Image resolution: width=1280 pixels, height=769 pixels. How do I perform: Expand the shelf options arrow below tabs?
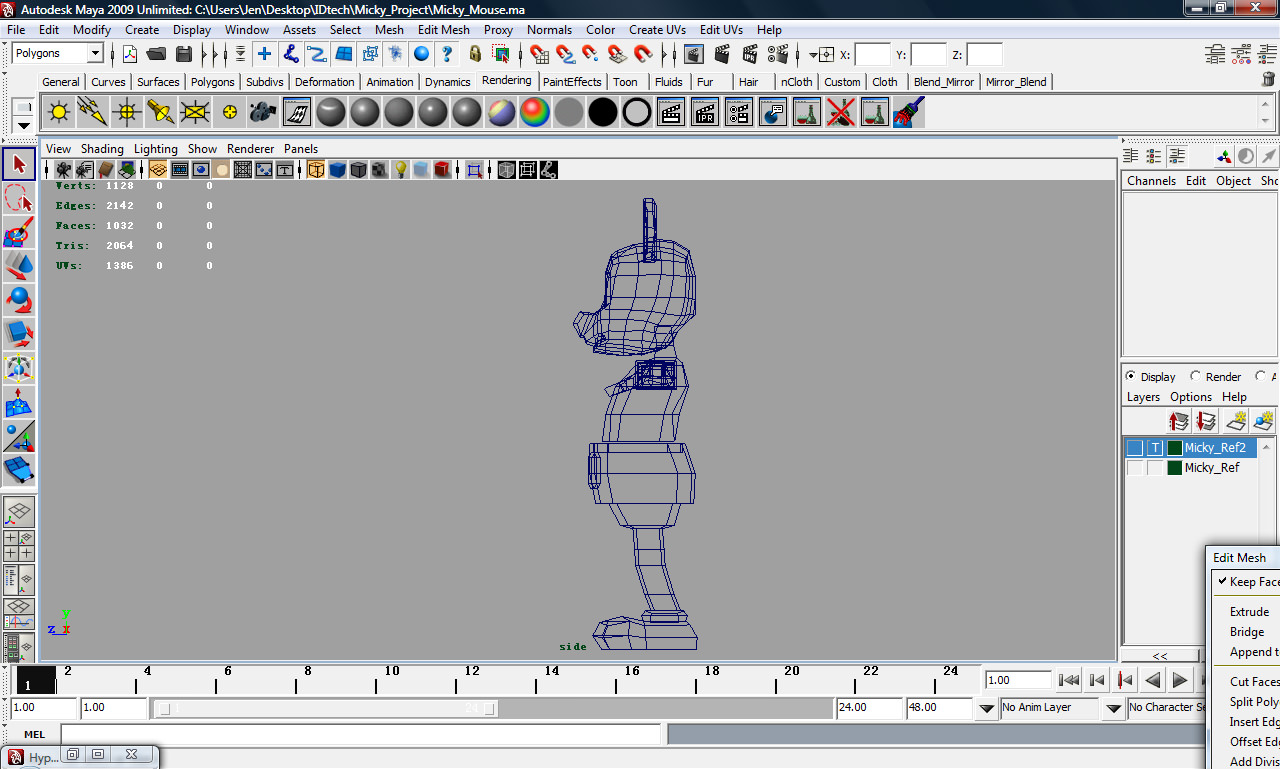(x=24, y=125)
